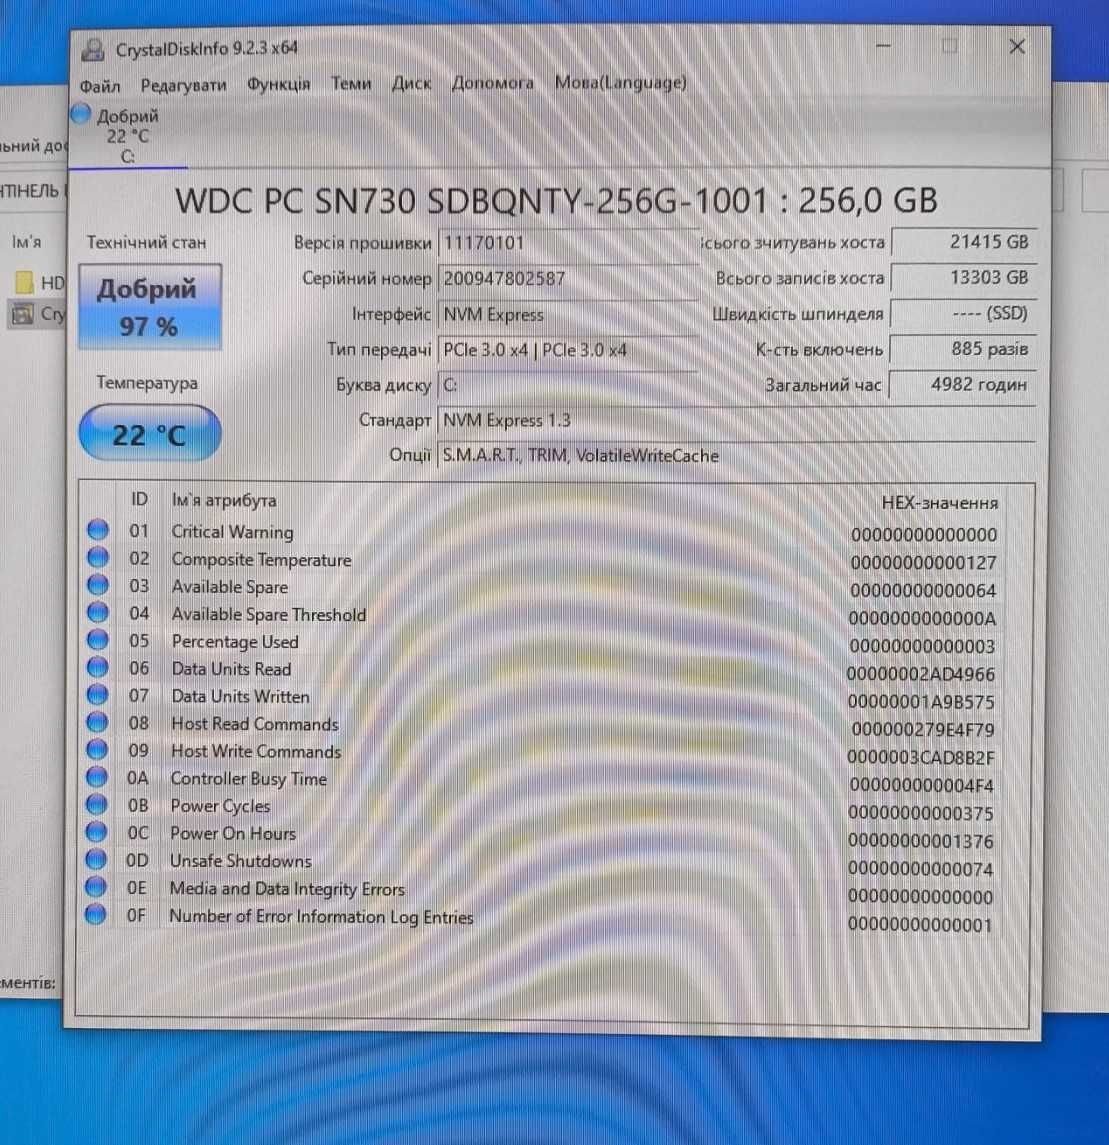Click the status orb for Power Cycles
This screenshot has height=1145, width=1109.
(x=96, y=805)
